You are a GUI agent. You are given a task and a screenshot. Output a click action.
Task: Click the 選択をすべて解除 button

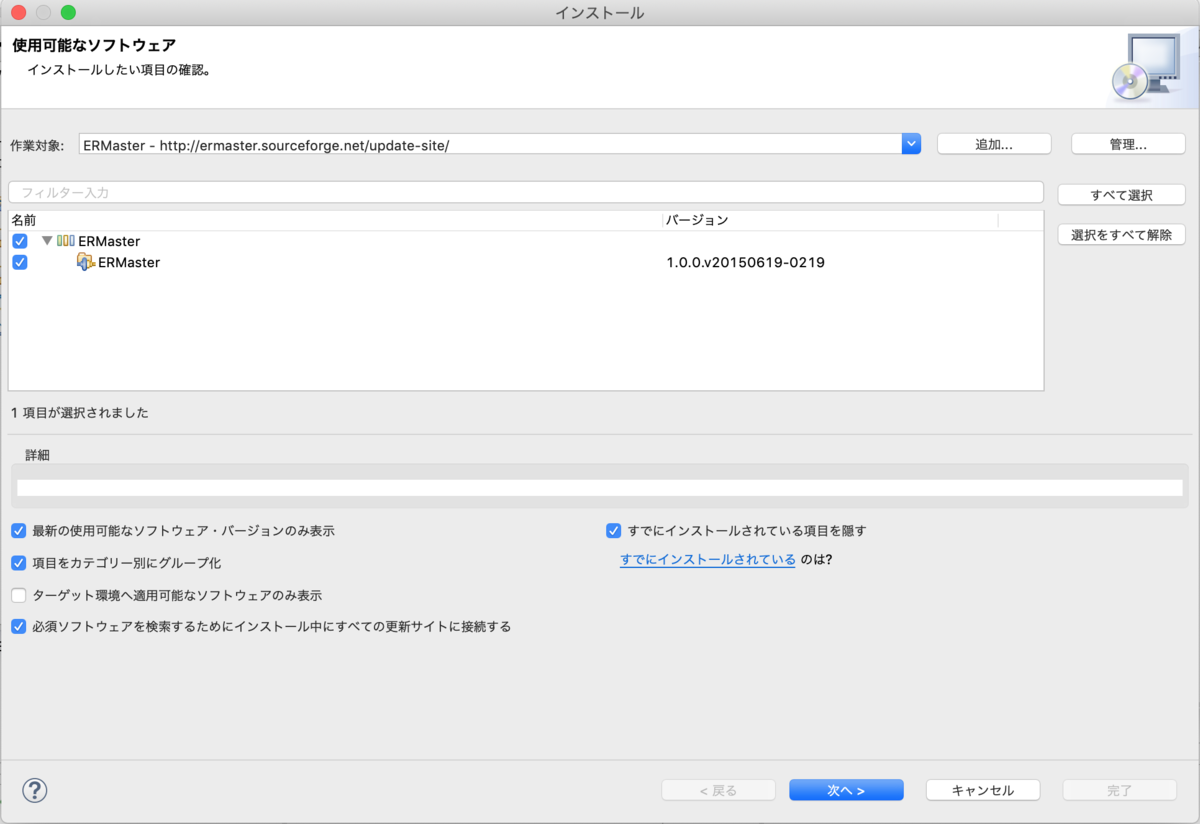[1122, 235]
